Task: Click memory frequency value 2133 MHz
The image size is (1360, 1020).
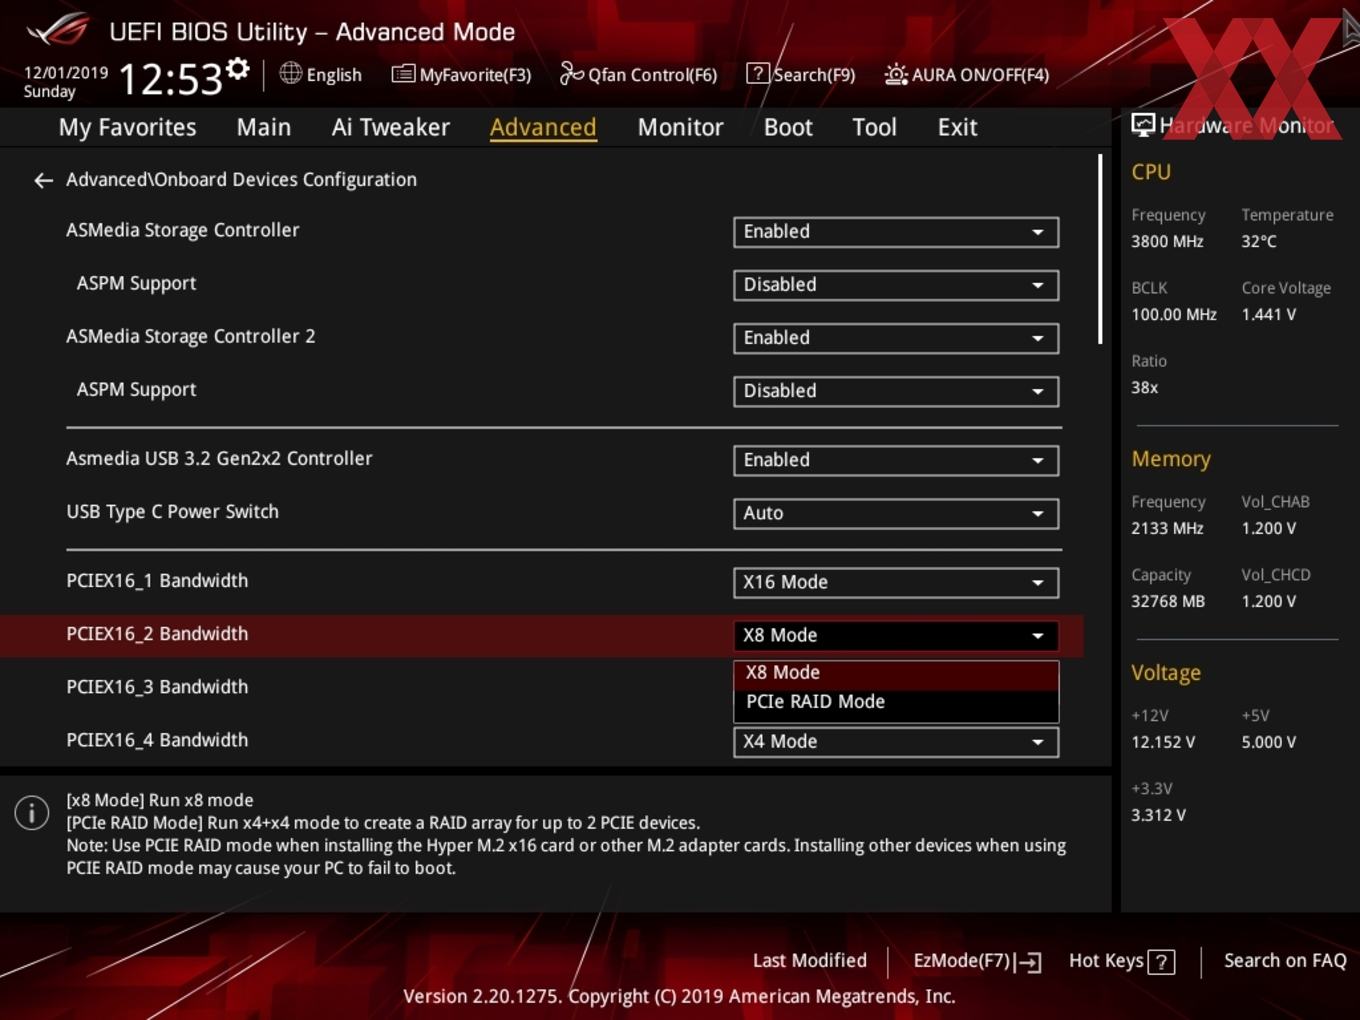Action: tap(1167, 529)
